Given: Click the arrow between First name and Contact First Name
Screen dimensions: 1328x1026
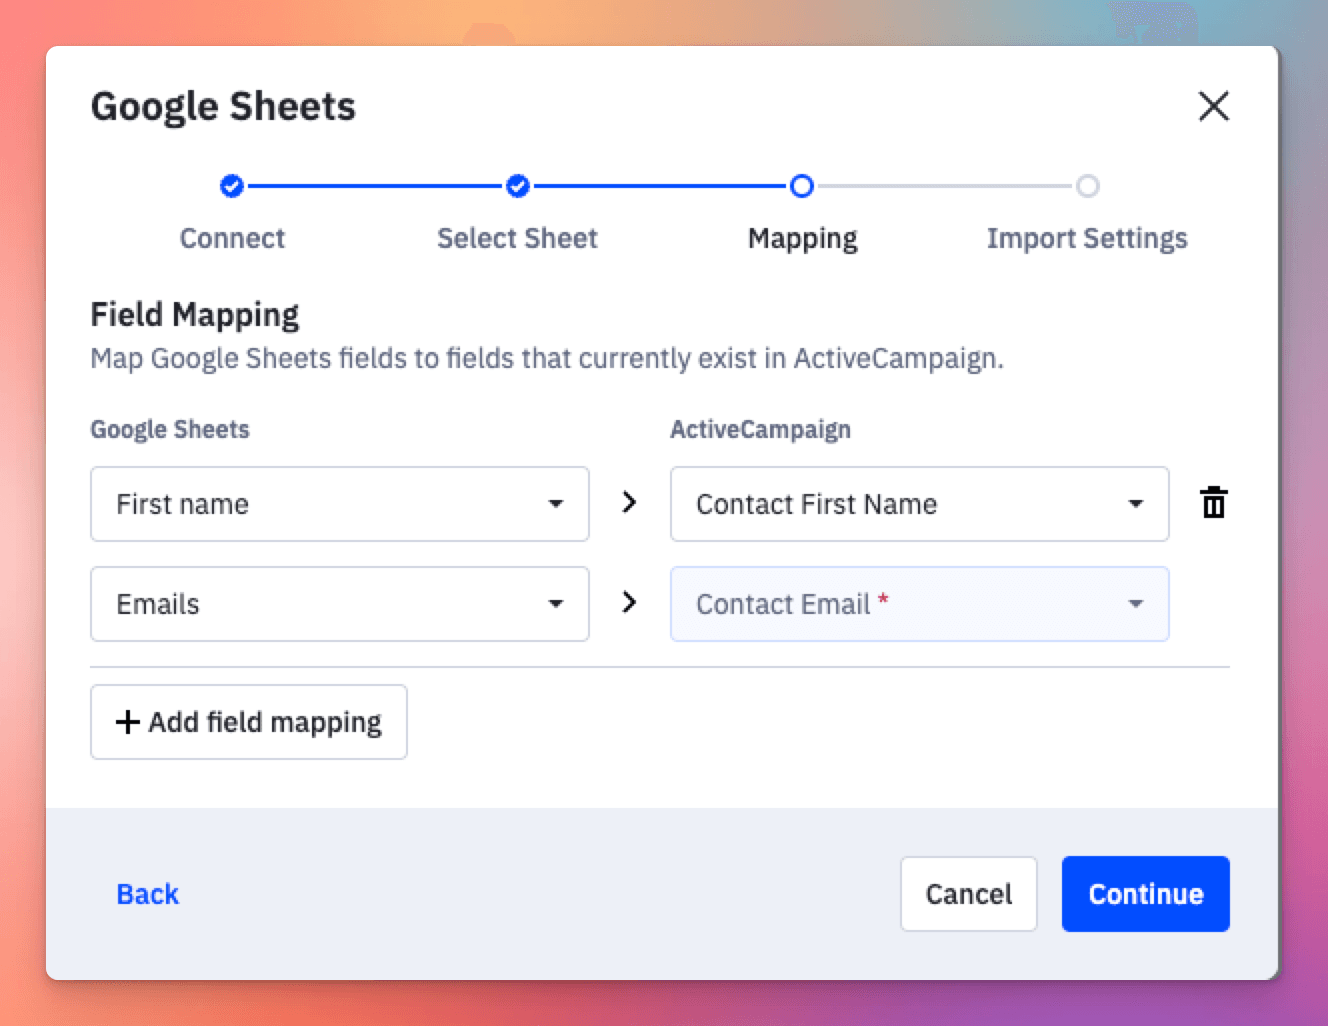Looking at the screenshot, I should pyautogui.click(x=629, y=504).
